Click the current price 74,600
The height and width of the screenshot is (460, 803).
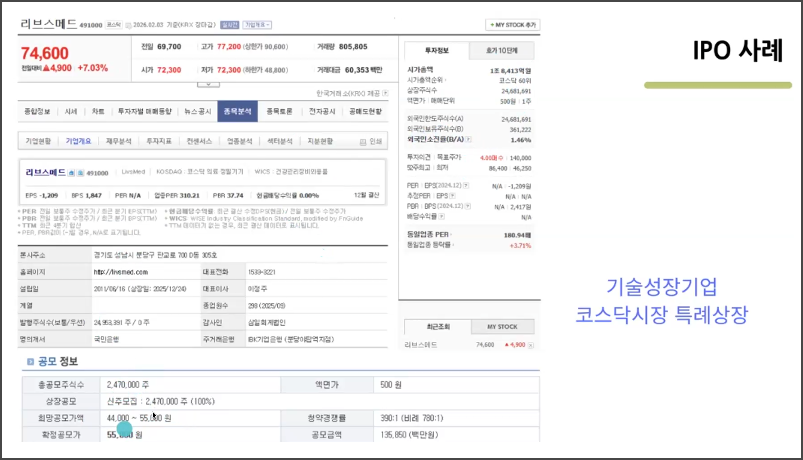[45, 53]
